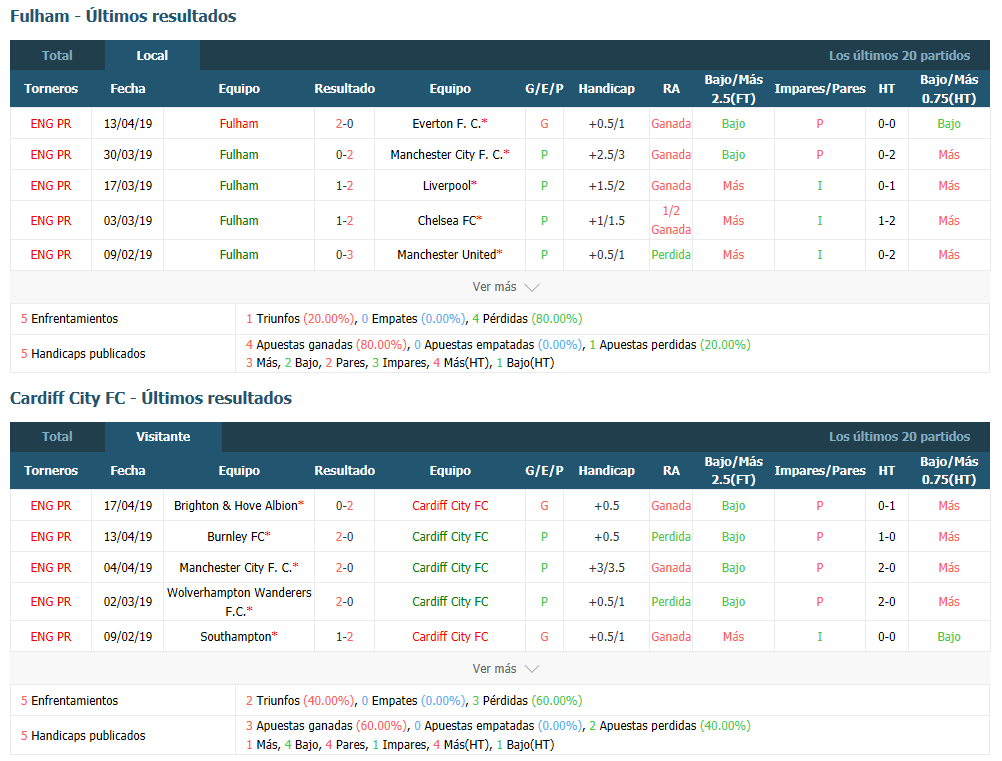The width and height of the screenshot is (1002, 761).
Task: Click 'Perdida' in the Manchester United row
Action: (x=671, y=254)
